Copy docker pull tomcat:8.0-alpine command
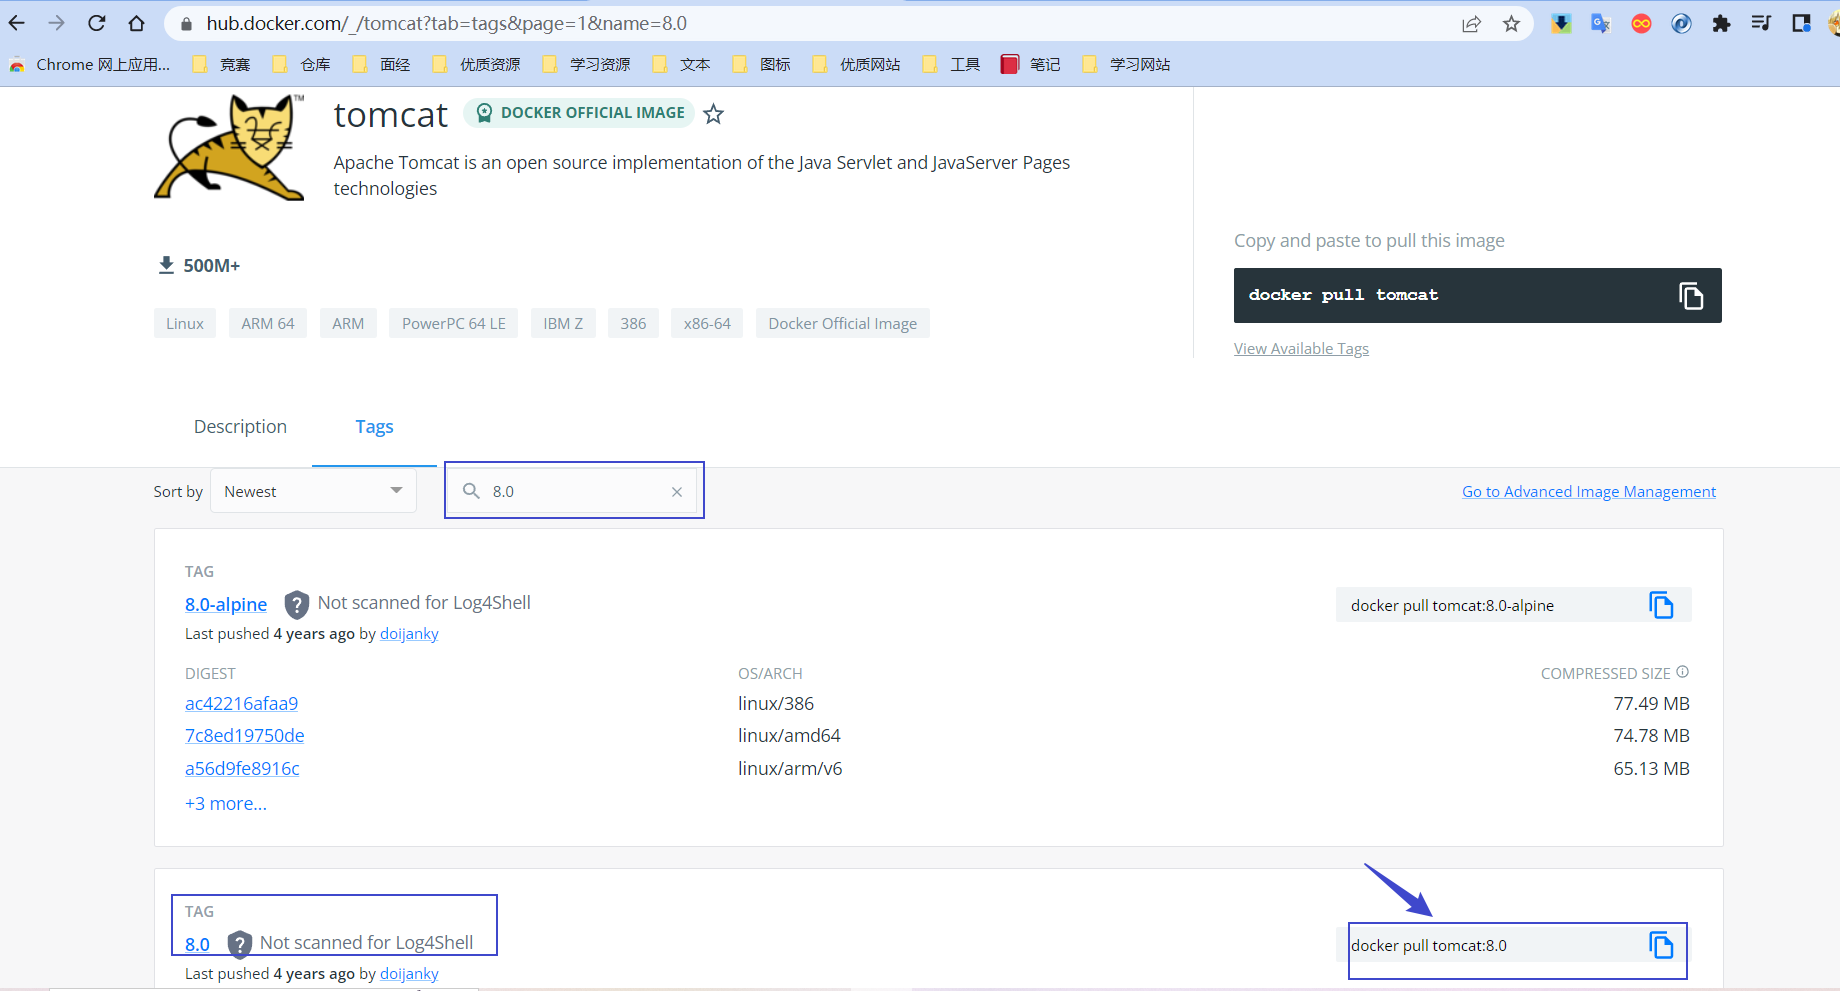Viewport: 1840px width, 991px height. point(1661,605)
